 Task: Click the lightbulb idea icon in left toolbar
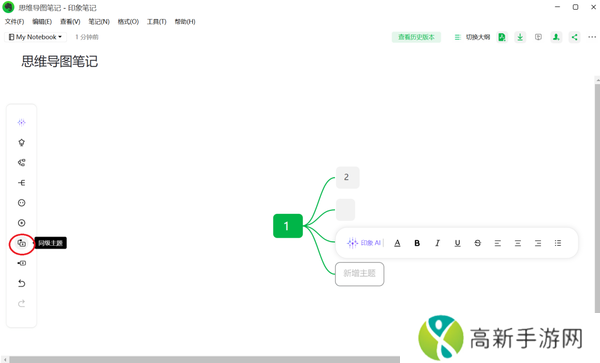pos(21,143)
